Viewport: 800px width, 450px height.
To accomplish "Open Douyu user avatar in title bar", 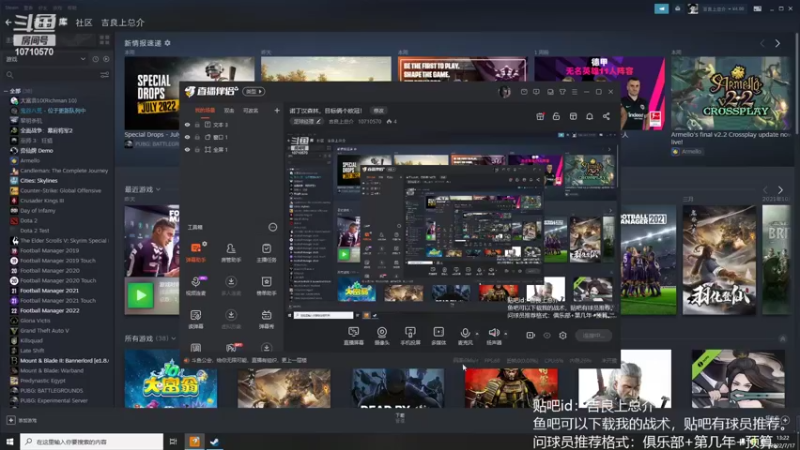I will pos(504,92).
